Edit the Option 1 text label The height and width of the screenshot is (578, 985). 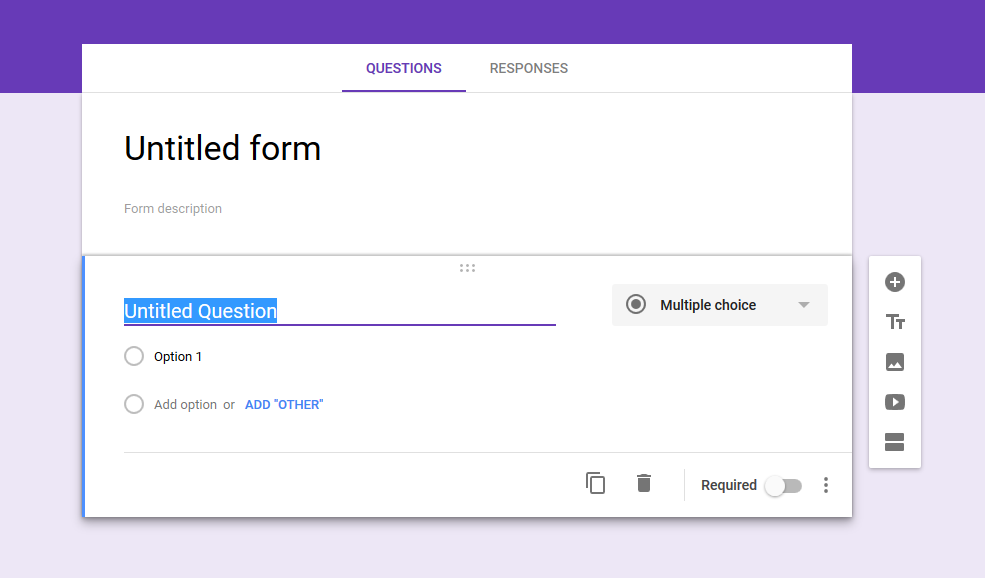tap(178, 357)
